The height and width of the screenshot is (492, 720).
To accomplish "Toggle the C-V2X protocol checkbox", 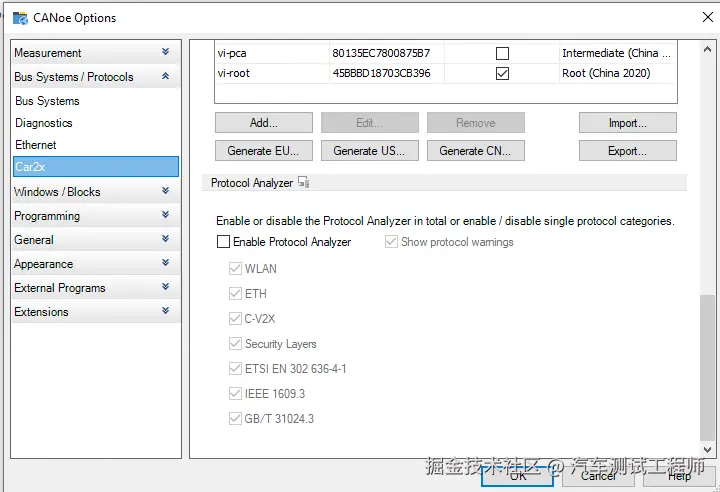I will 235,318.
